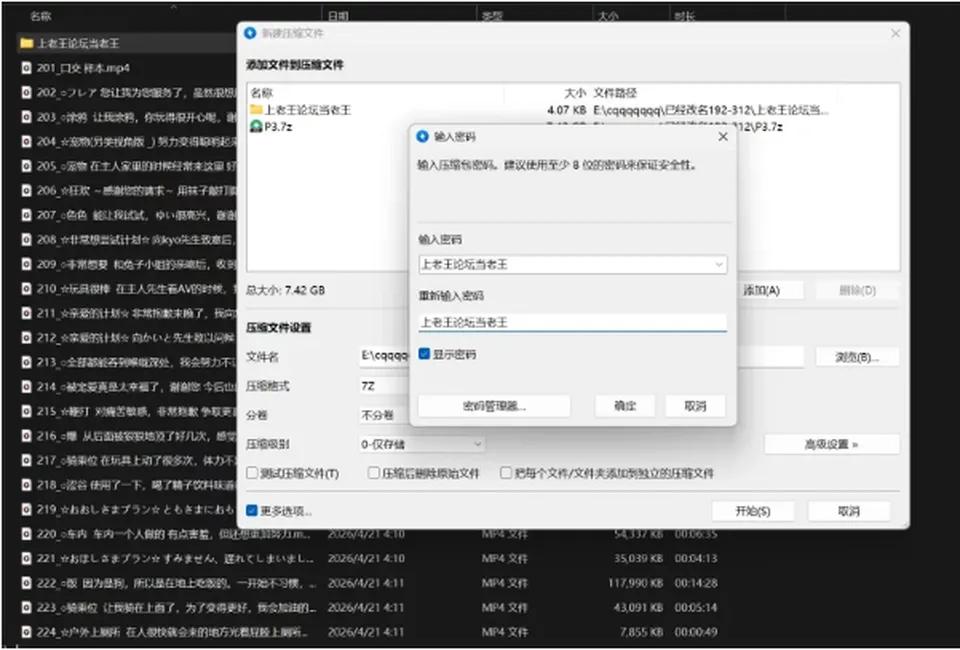
Task: Click 确定 in the password dialog
Action: click(625, 406)
